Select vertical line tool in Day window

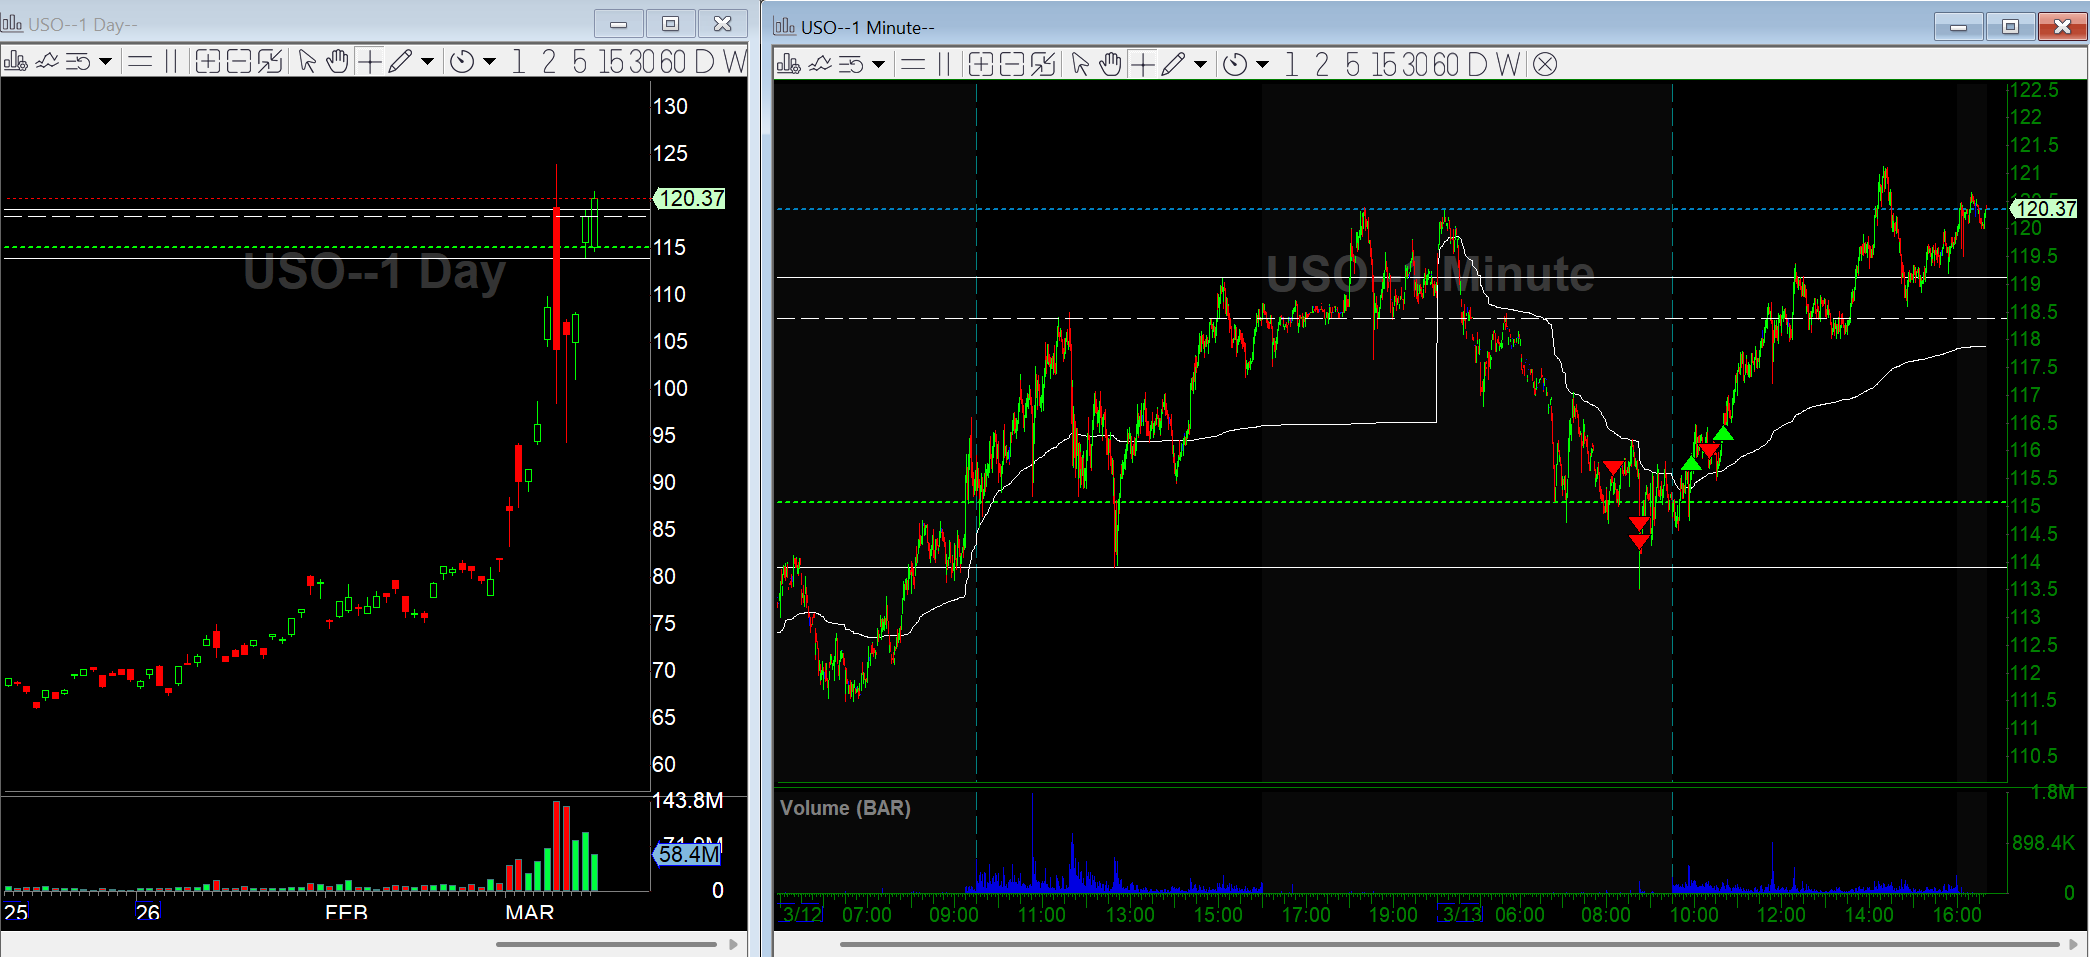coord(171,62)
